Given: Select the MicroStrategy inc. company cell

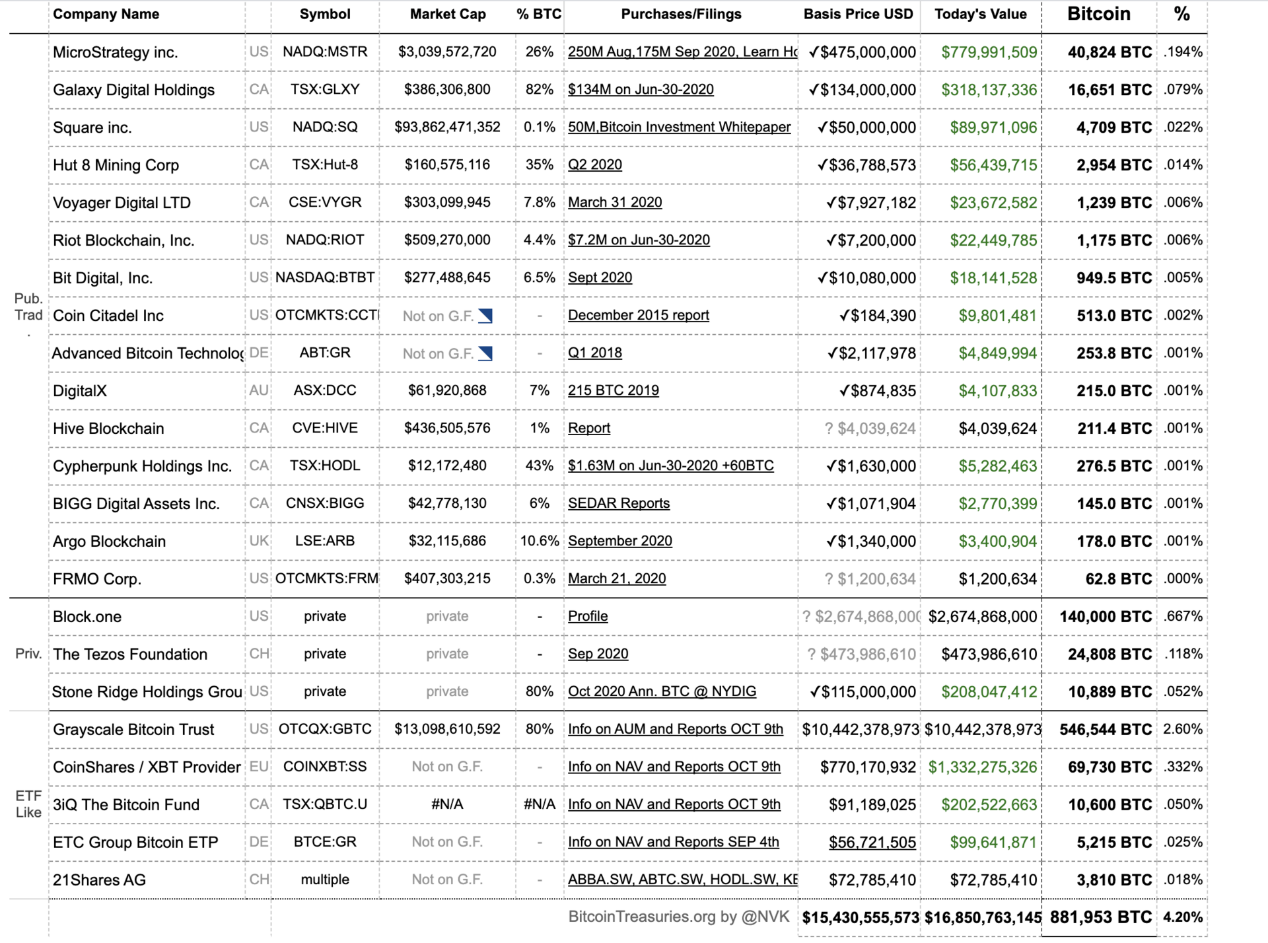Looking at the screenshot, I should pyautogui.click(x=148, y=52).
